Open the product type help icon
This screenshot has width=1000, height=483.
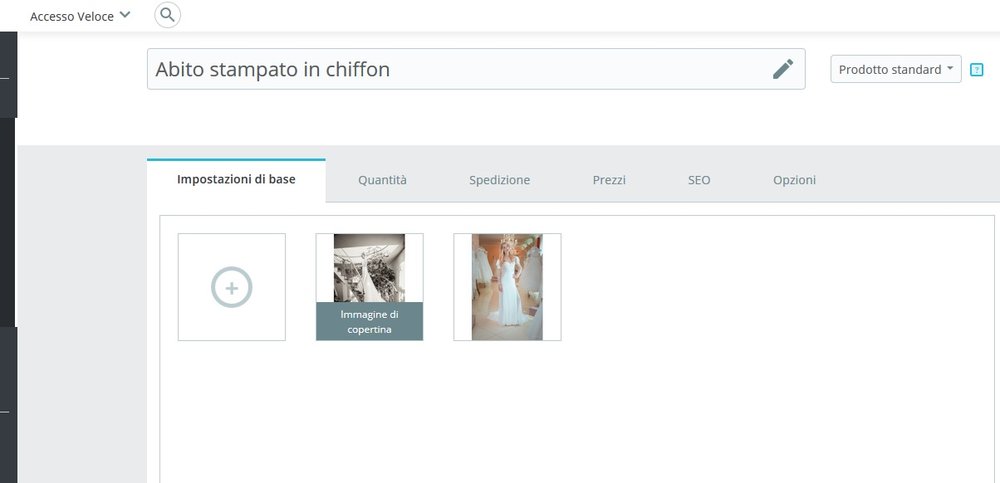(976, 70)
